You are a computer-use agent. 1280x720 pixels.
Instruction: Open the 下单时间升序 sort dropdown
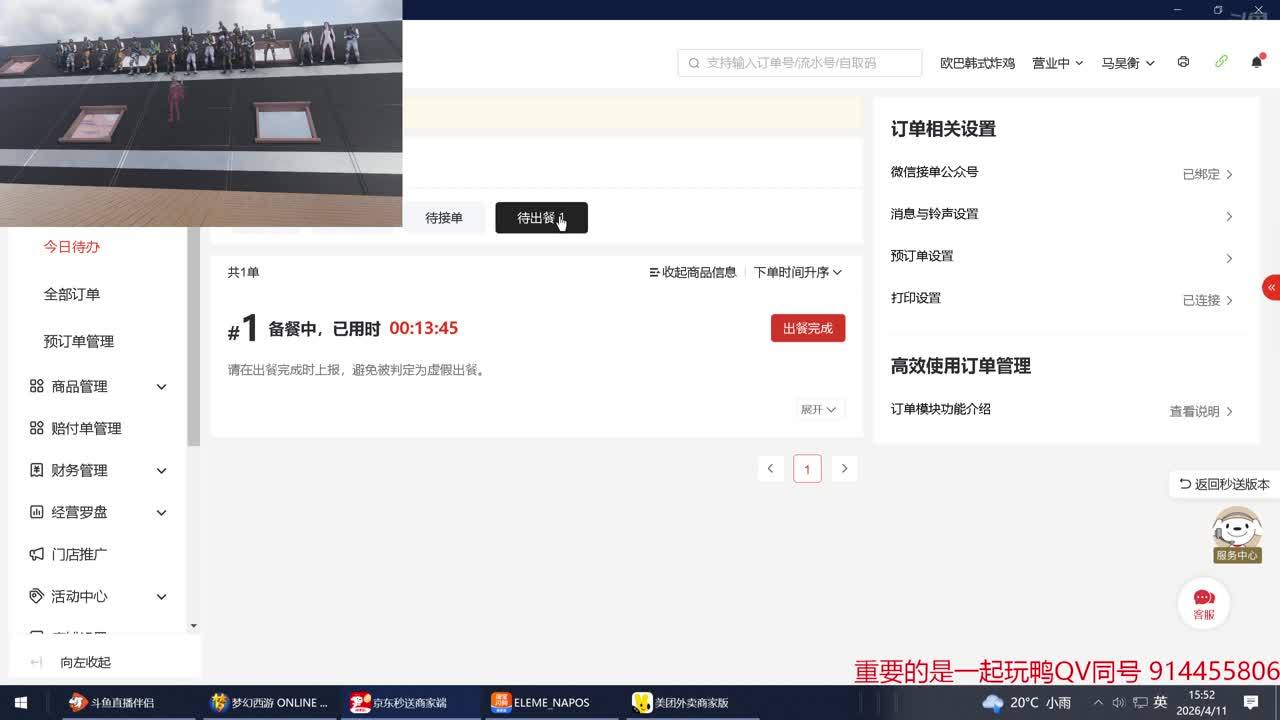click(x=797, y=272)
